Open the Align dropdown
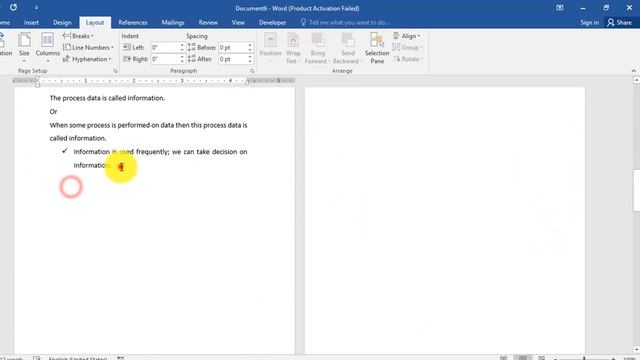Screen dimensions: 640x360 407,36
